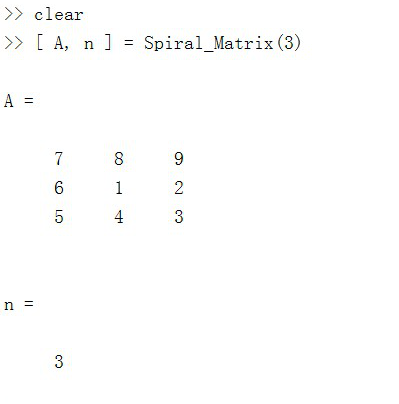Select the 3 in matrix A's last row
The width and height of the screenshot is (399, 404).
click(x=179, y=216)
